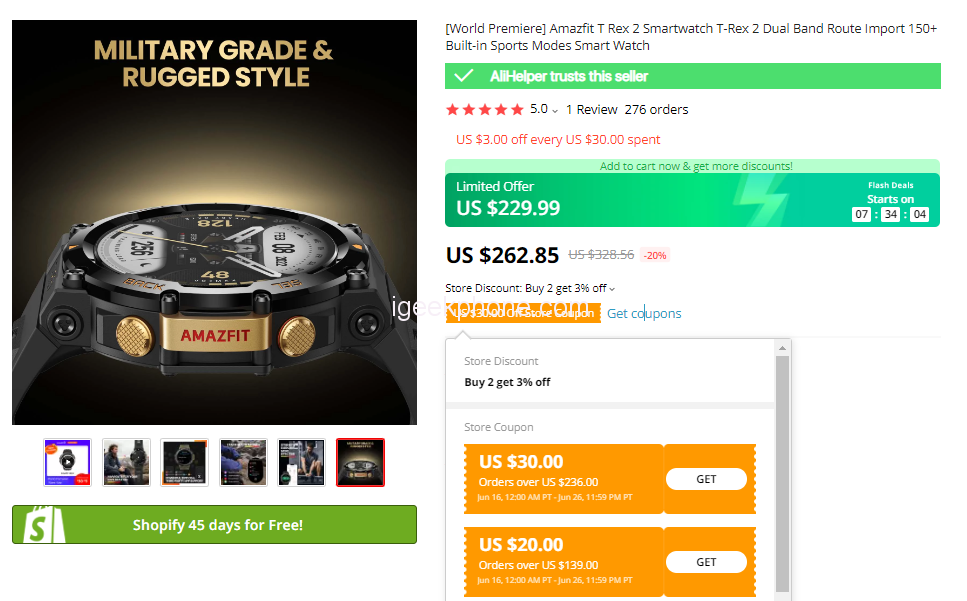Open the 1 Review link
Screen dimensions: 967x601
point(591,110)
